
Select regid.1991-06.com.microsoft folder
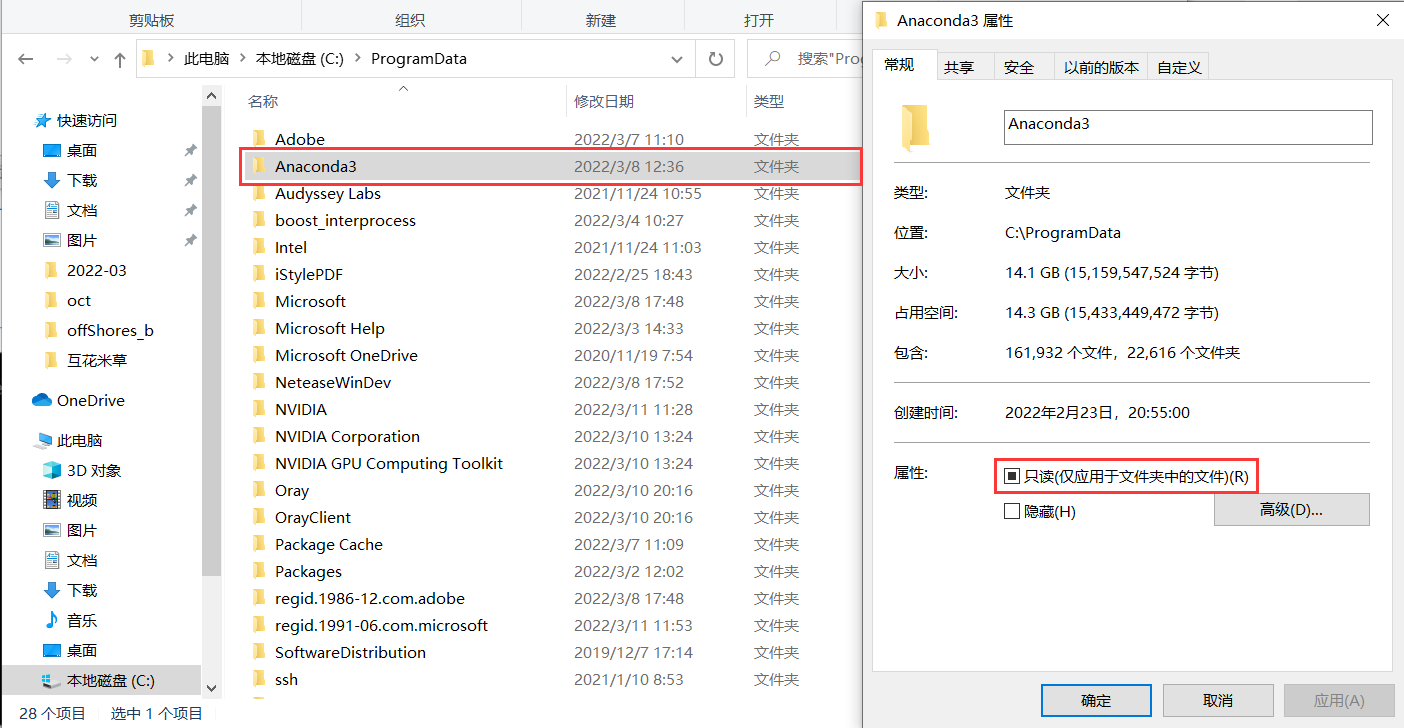point(381,625)
